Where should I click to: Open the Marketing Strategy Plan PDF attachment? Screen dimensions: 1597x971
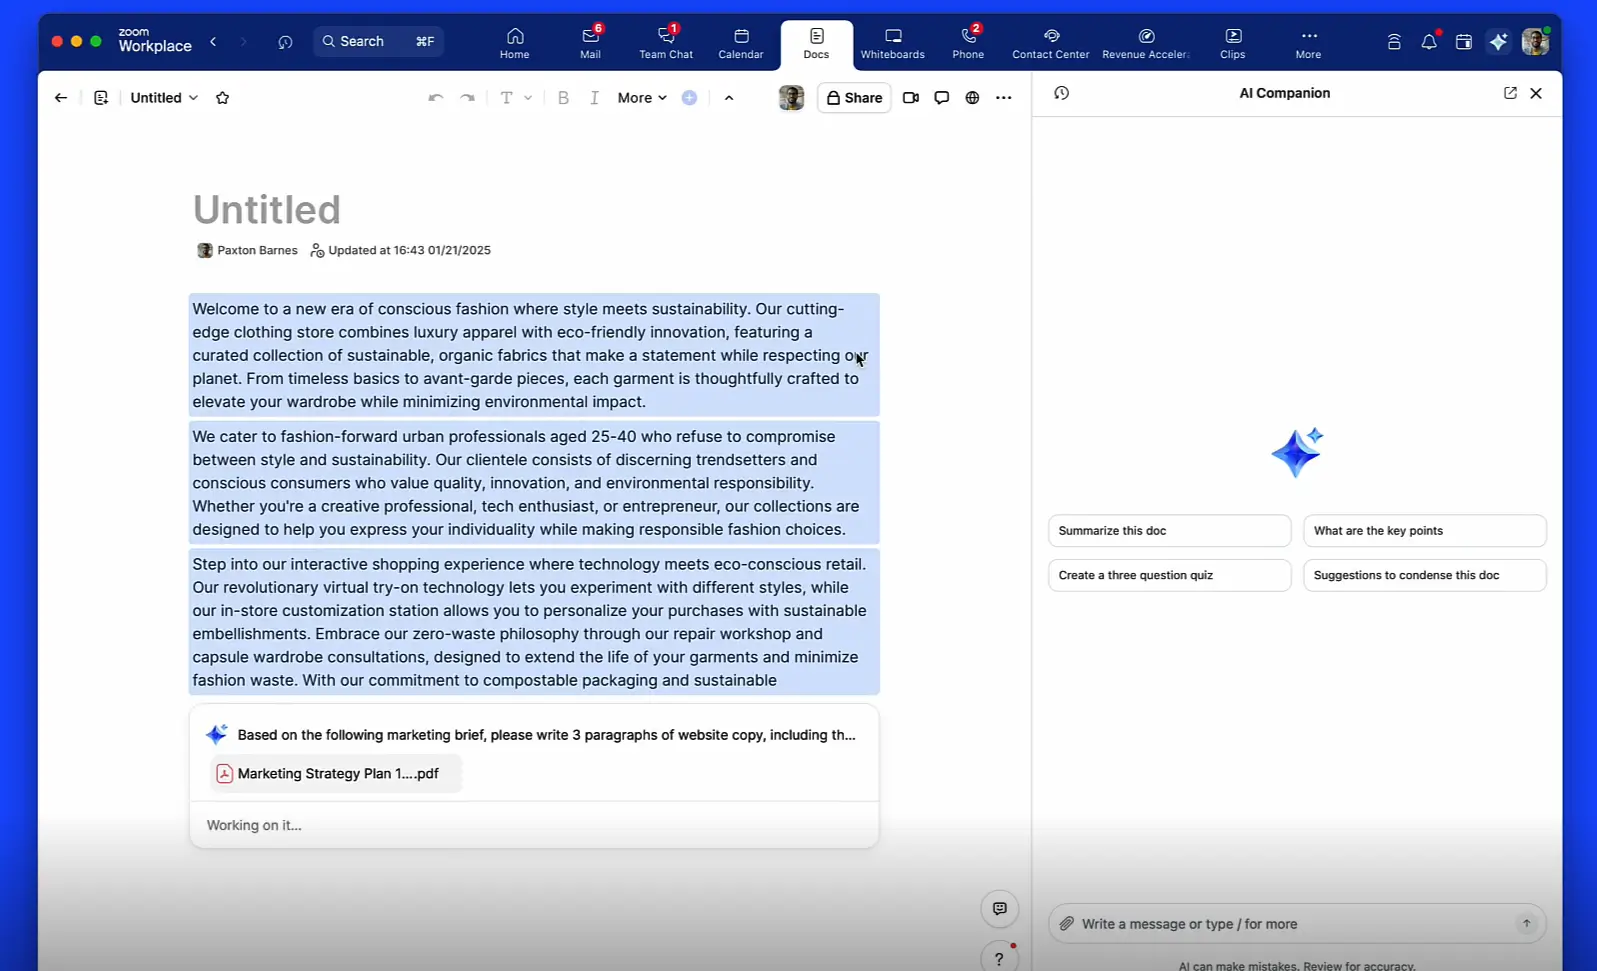(x=336, y=774)
